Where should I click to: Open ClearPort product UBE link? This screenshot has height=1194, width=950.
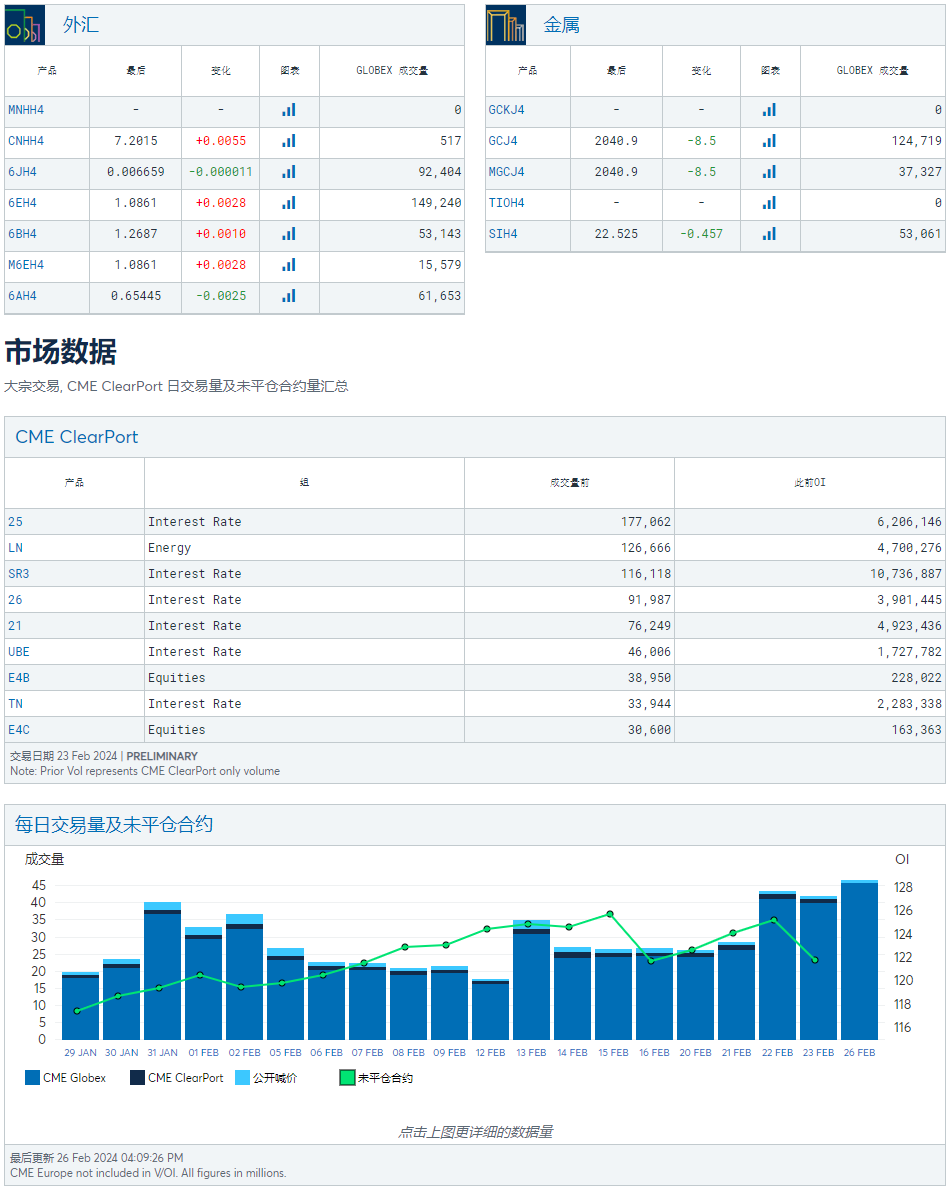pyautogui.click(x=18, y=652)
